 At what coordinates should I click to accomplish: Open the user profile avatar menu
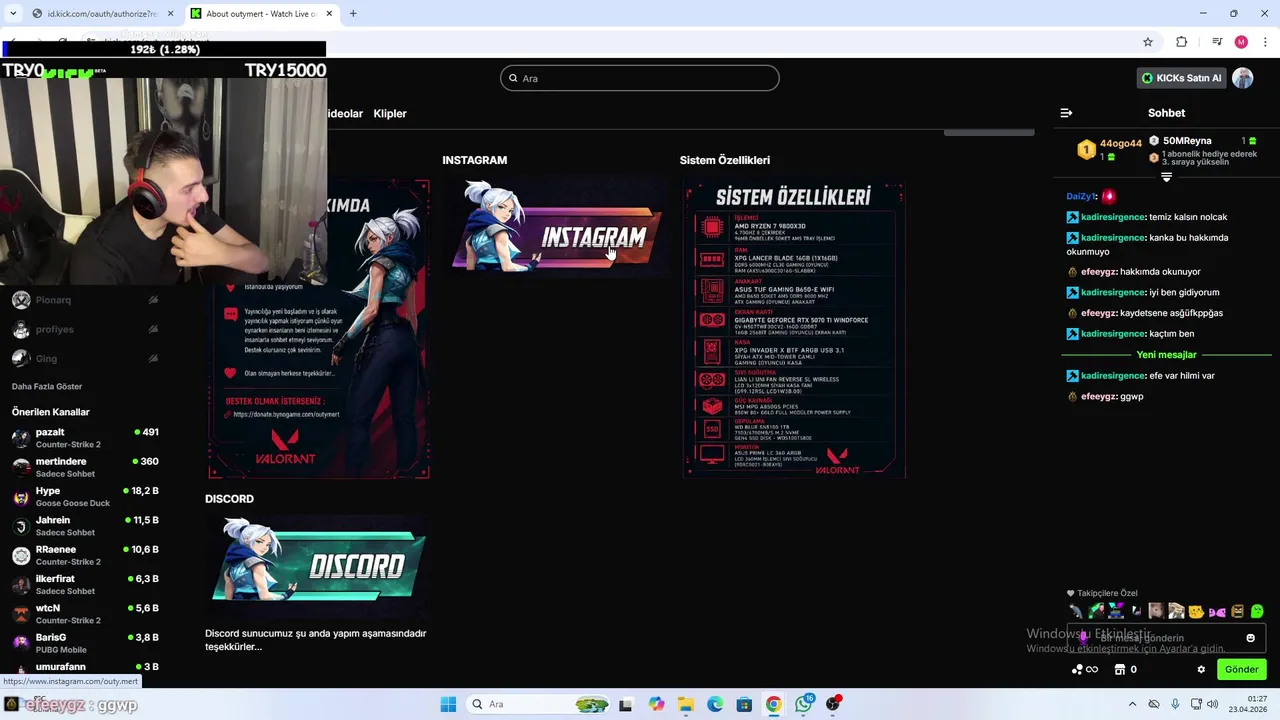click(x=1242, y=78)
